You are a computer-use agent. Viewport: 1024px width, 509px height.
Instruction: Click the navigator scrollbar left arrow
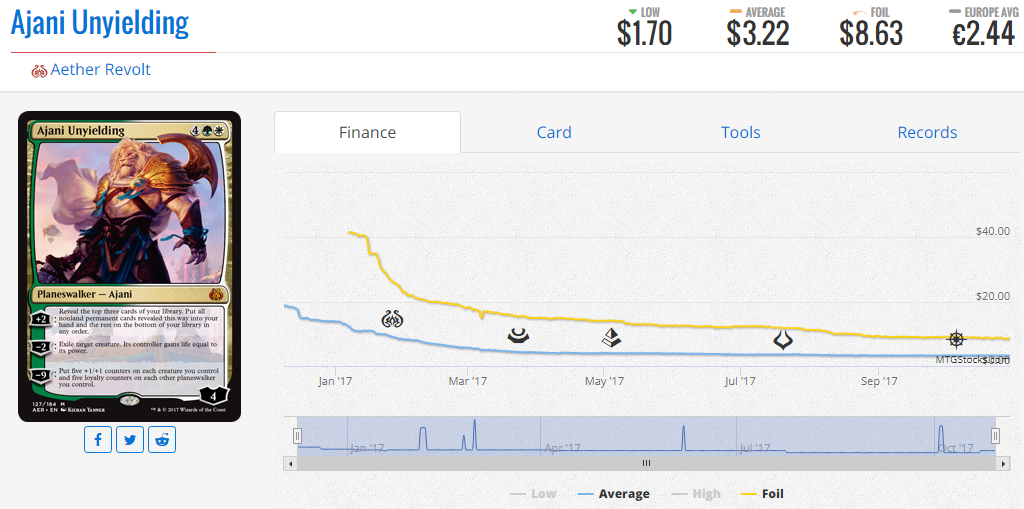point(290,463)
